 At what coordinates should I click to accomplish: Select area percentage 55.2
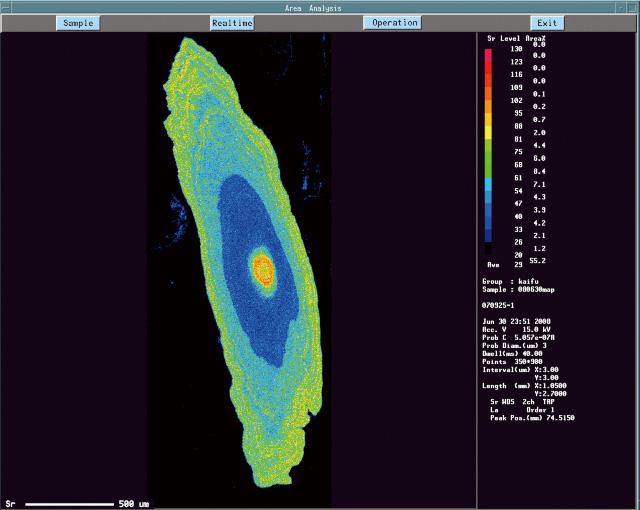(538, 261)
